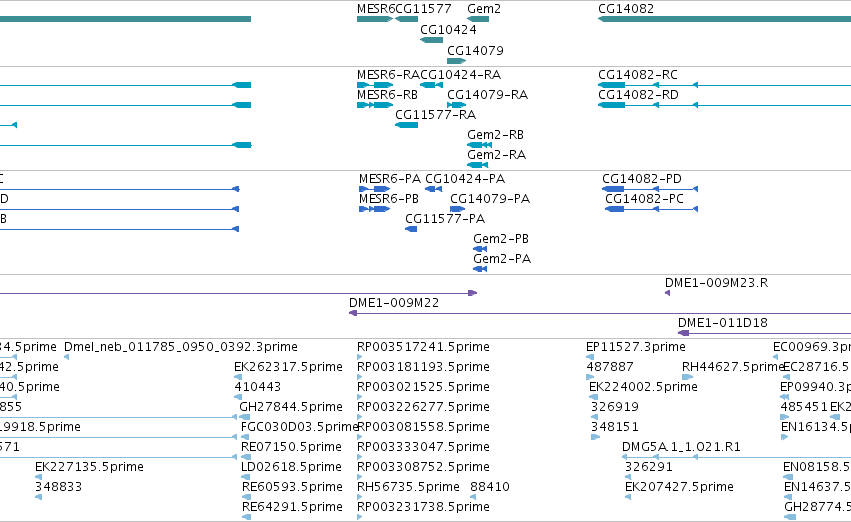Open the Gem2 gene feature

pos(478,19)
